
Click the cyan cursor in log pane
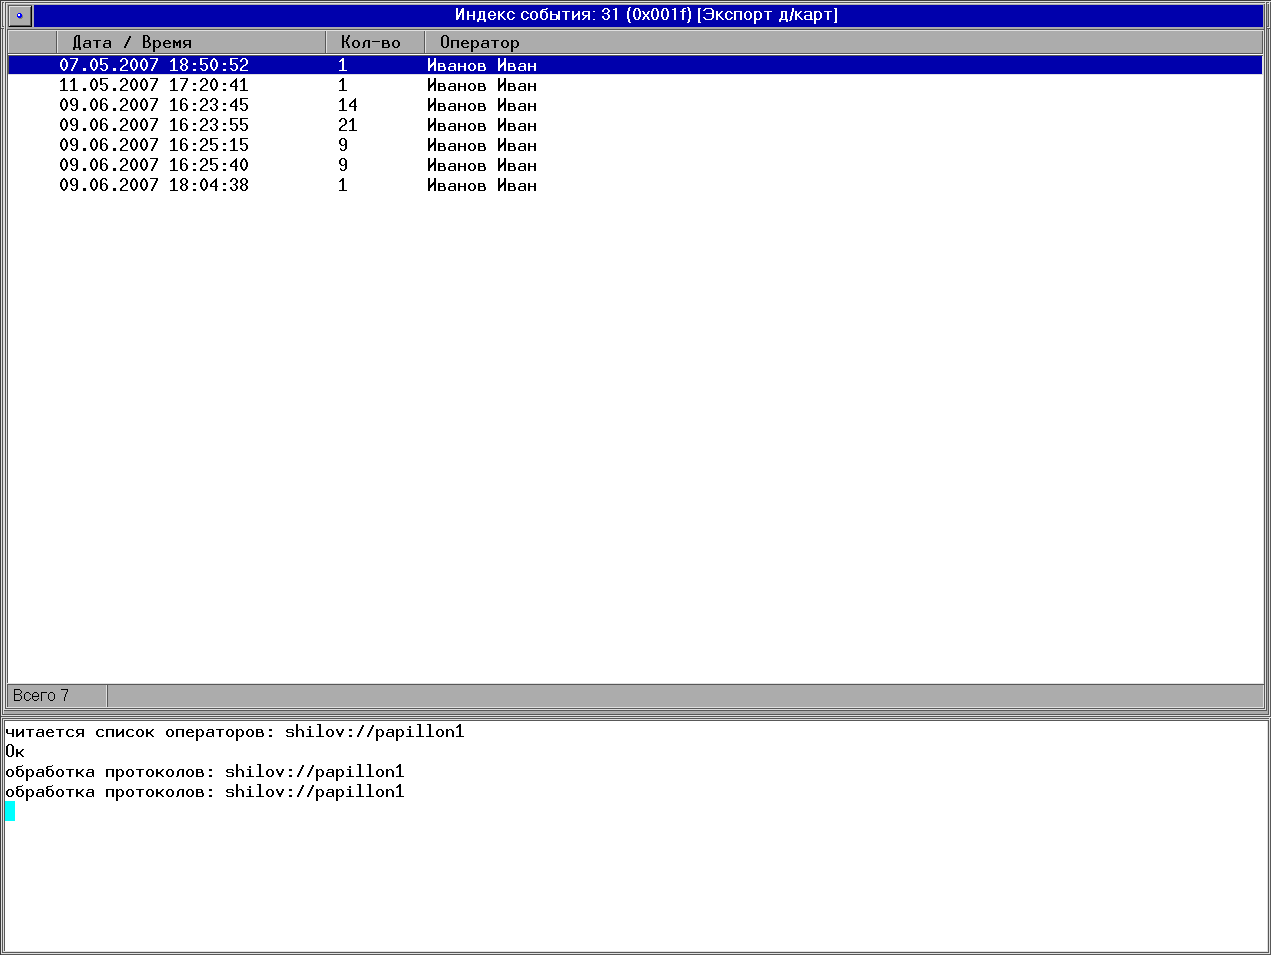pyautogui.click(x=10, y=811)
